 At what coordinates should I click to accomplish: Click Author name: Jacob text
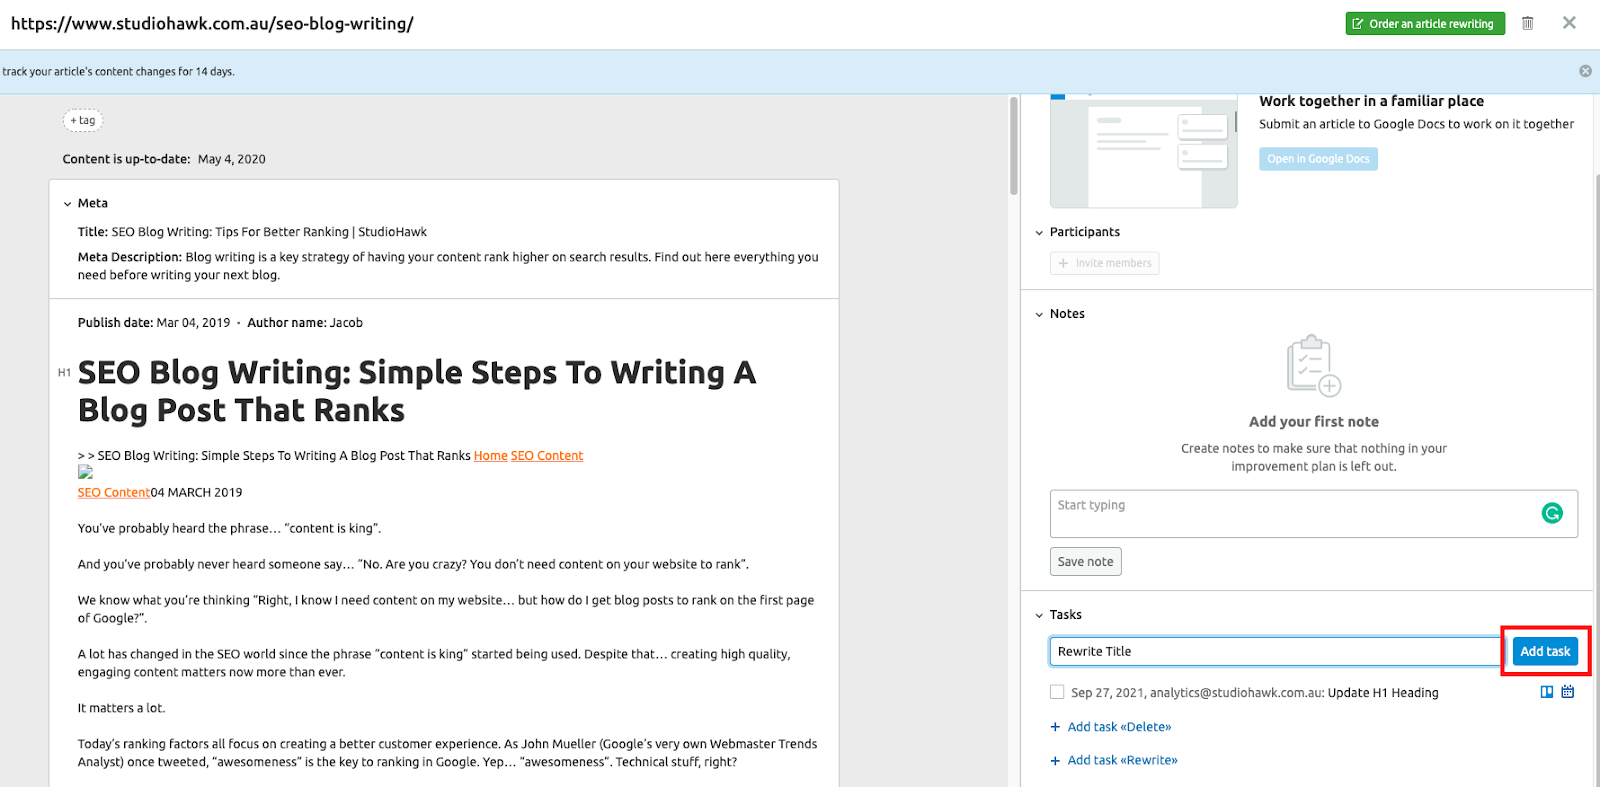pos(305,323)
